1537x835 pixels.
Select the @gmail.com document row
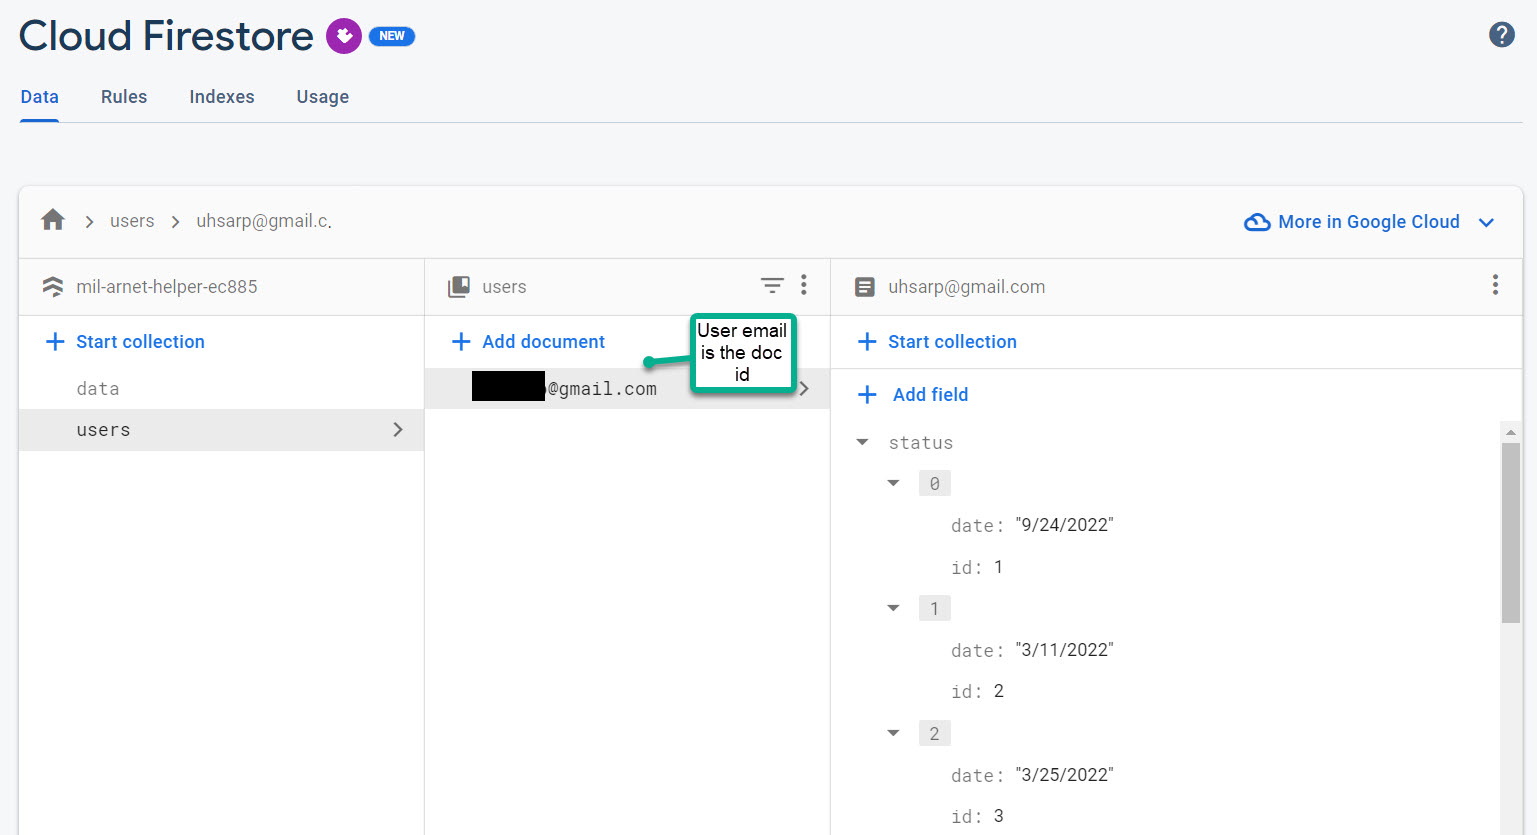click(627, 389)
